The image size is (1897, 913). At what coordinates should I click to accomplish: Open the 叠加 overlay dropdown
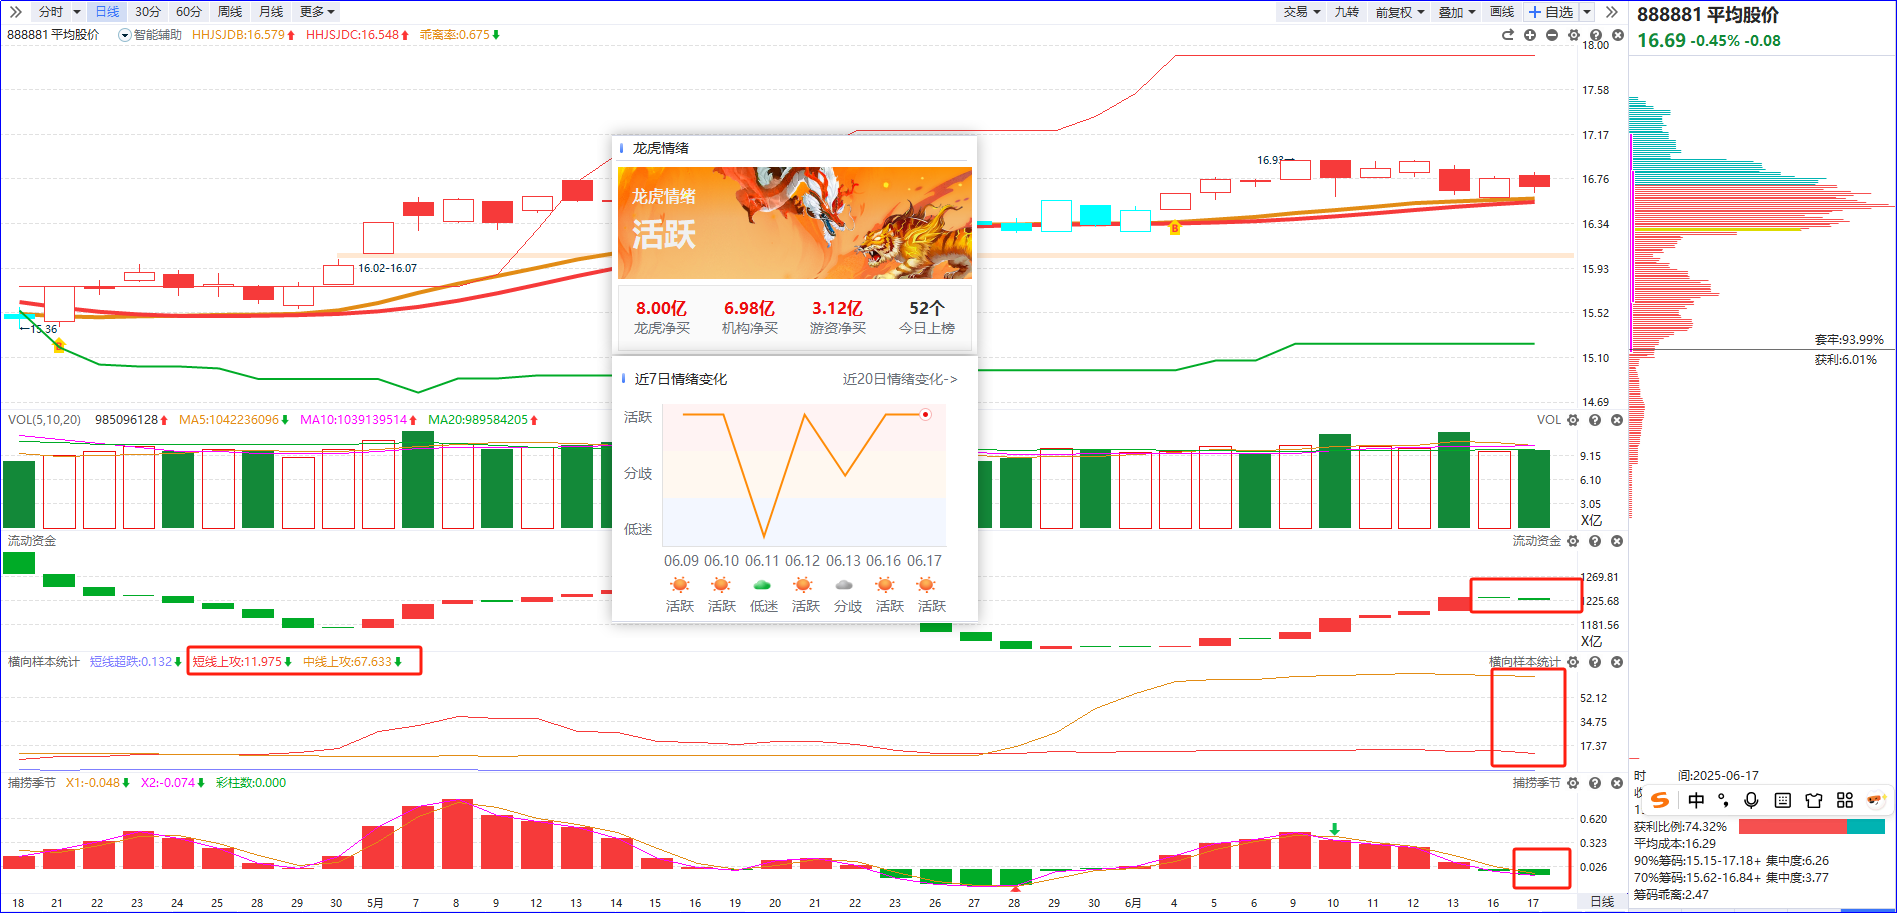1456,12
